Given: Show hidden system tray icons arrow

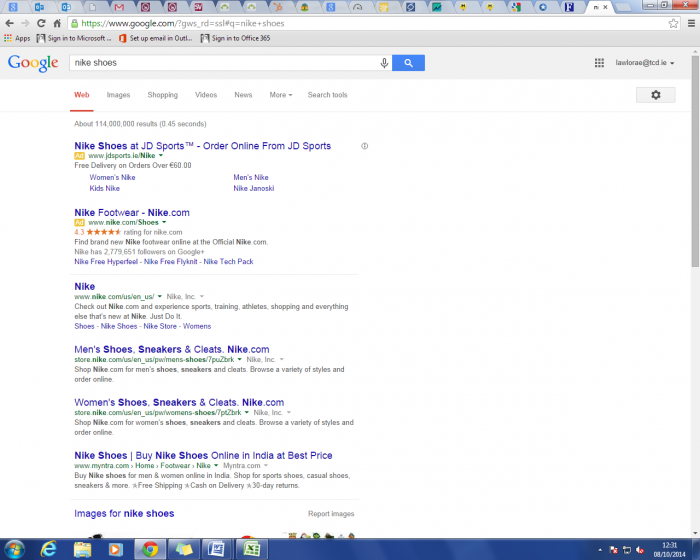Looking at the screenshot, I should click(x=600, y=550).
